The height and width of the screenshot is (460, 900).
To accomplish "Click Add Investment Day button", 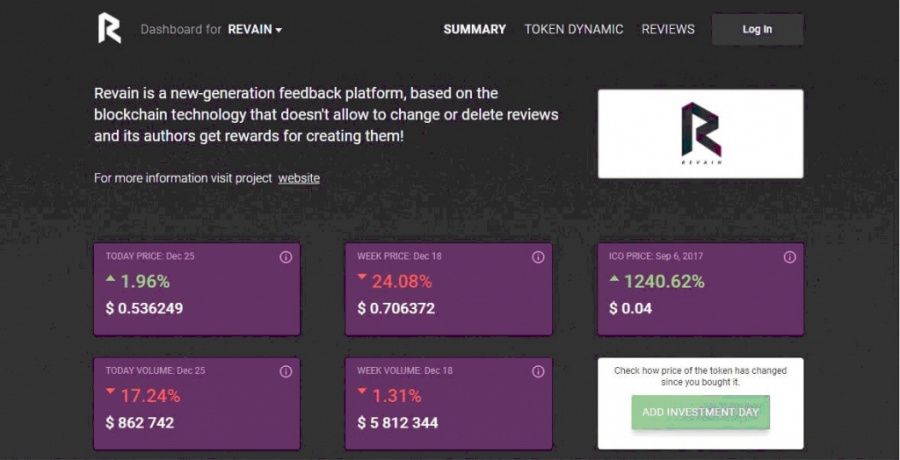I will pos(700,412).
